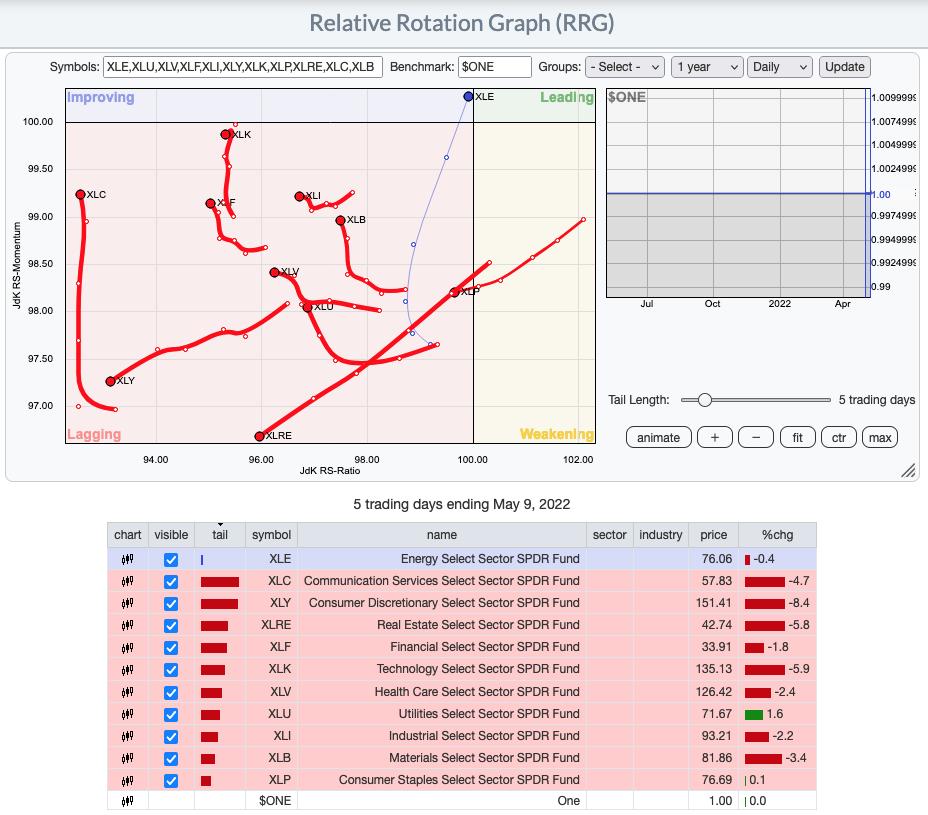Focus the Benchmark input field
Screen dimensions: 928x815
495,67
